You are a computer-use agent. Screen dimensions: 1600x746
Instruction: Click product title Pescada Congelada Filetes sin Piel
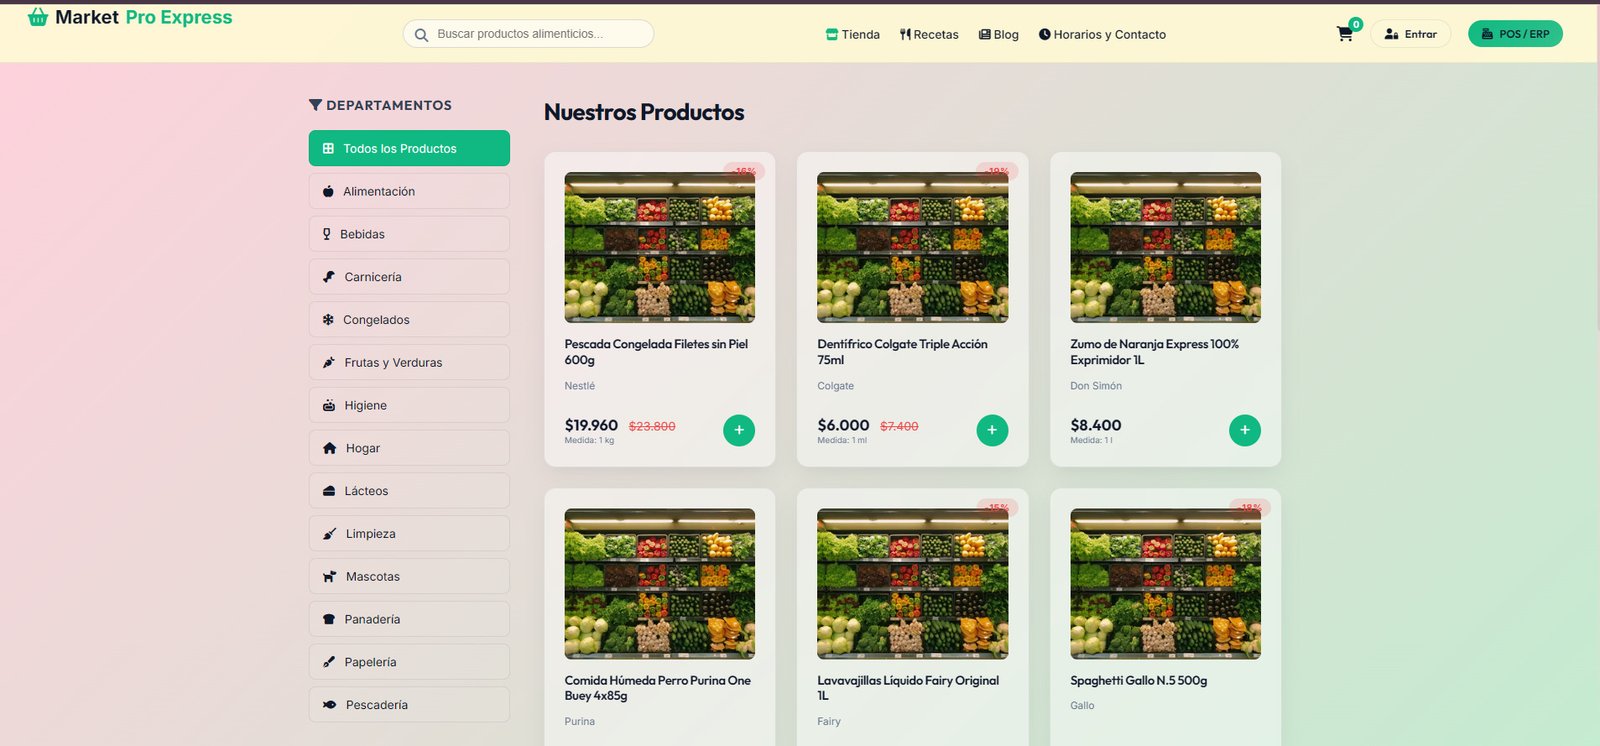pos(656,352)
